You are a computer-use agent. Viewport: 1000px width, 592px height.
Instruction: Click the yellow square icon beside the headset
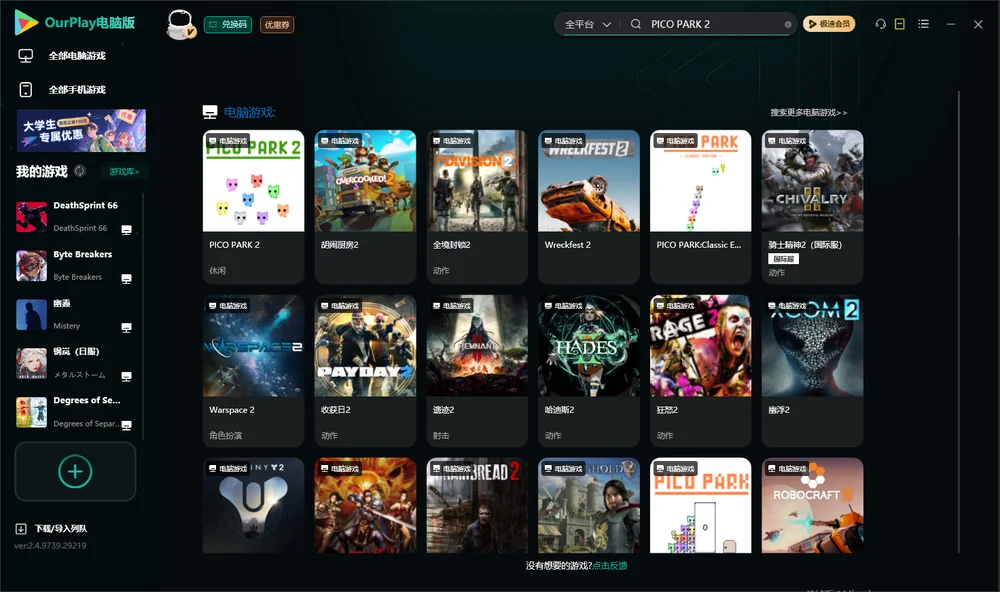pyautogui.click(x=900, y=24)
